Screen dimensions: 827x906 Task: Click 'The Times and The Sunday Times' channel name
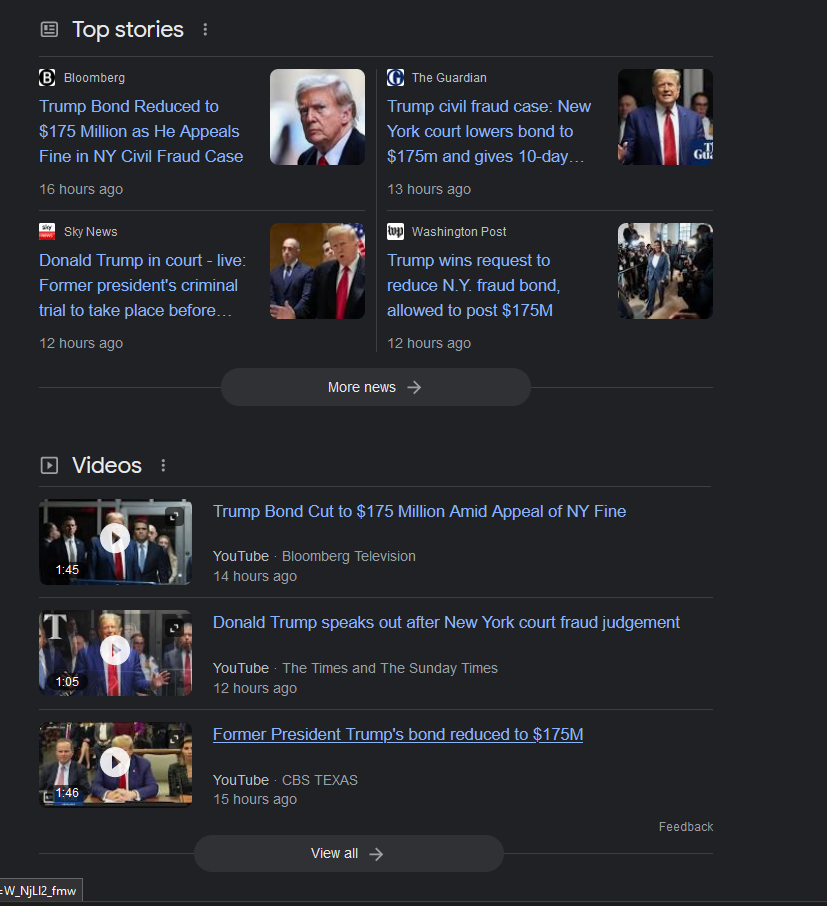coord(390,669)
